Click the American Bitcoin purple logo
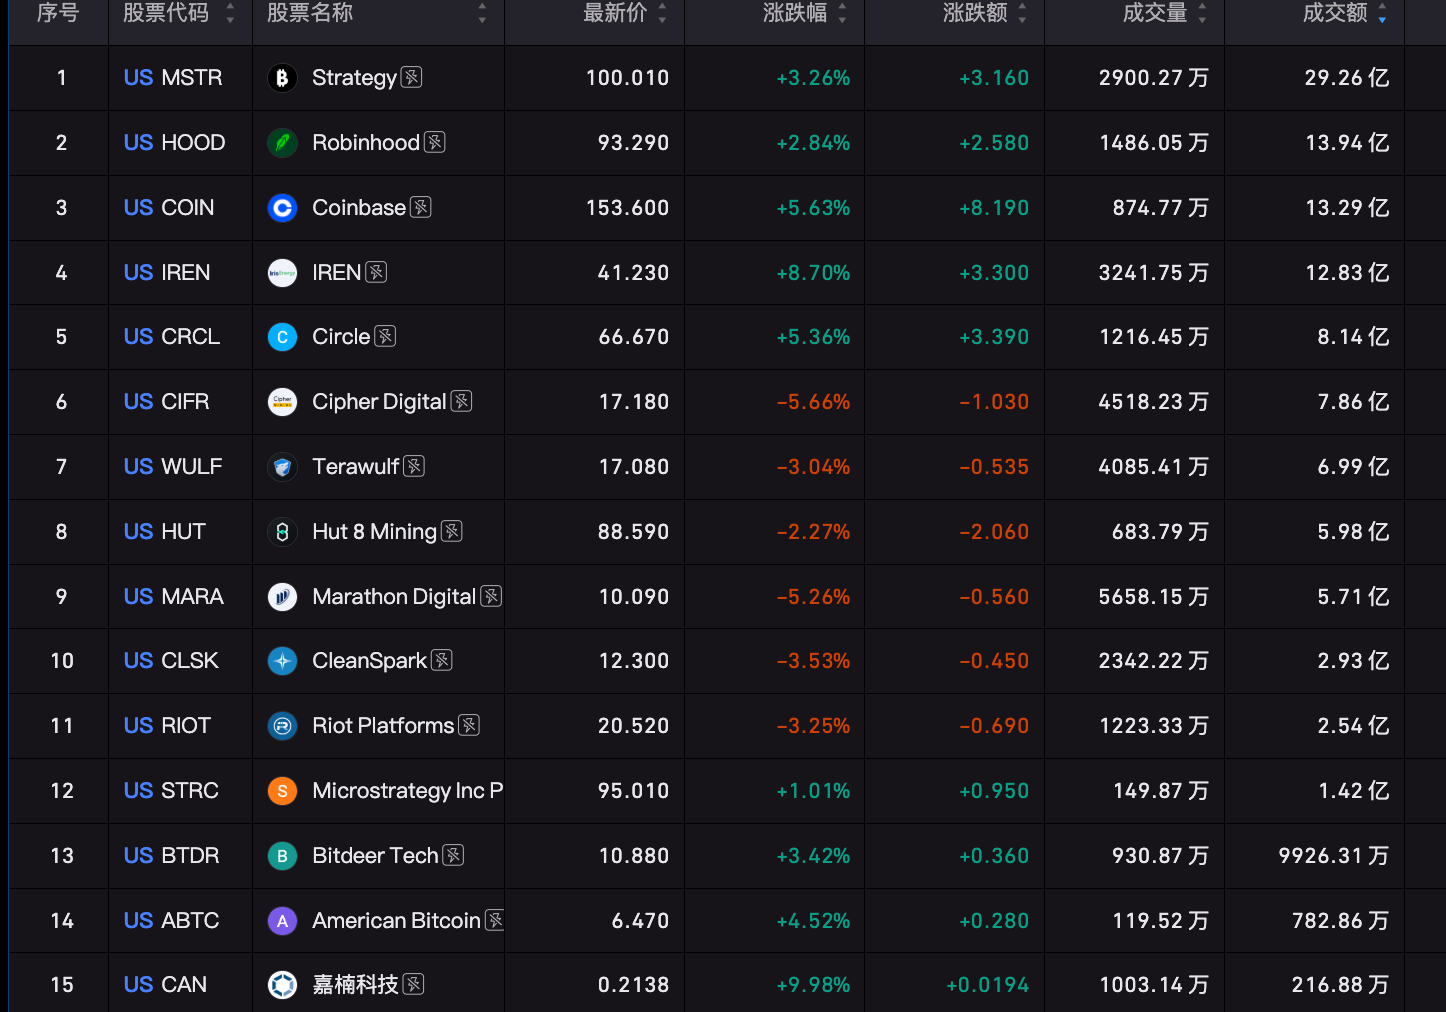 (282, 921)
